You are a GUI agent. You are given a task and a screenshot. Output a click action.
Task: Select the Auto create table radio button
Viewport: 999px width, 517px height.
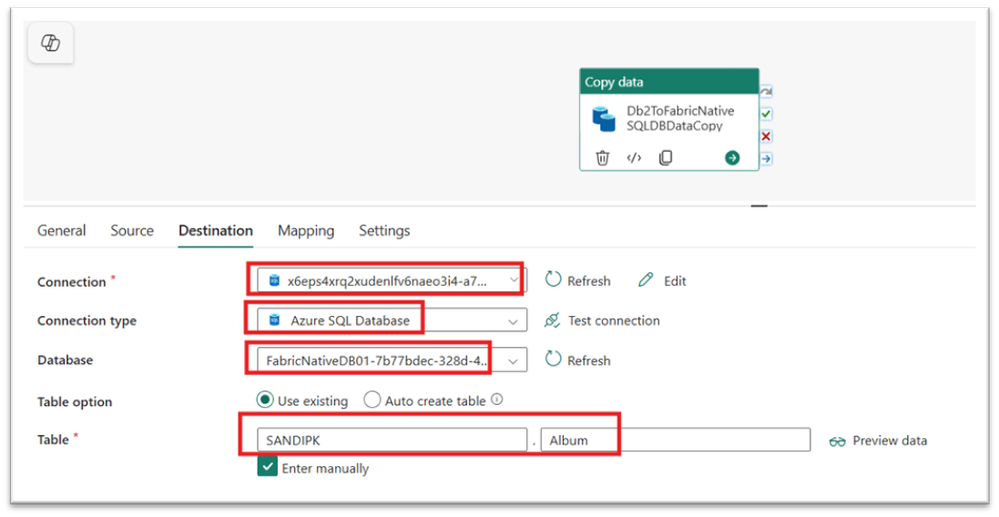(372, 400)
